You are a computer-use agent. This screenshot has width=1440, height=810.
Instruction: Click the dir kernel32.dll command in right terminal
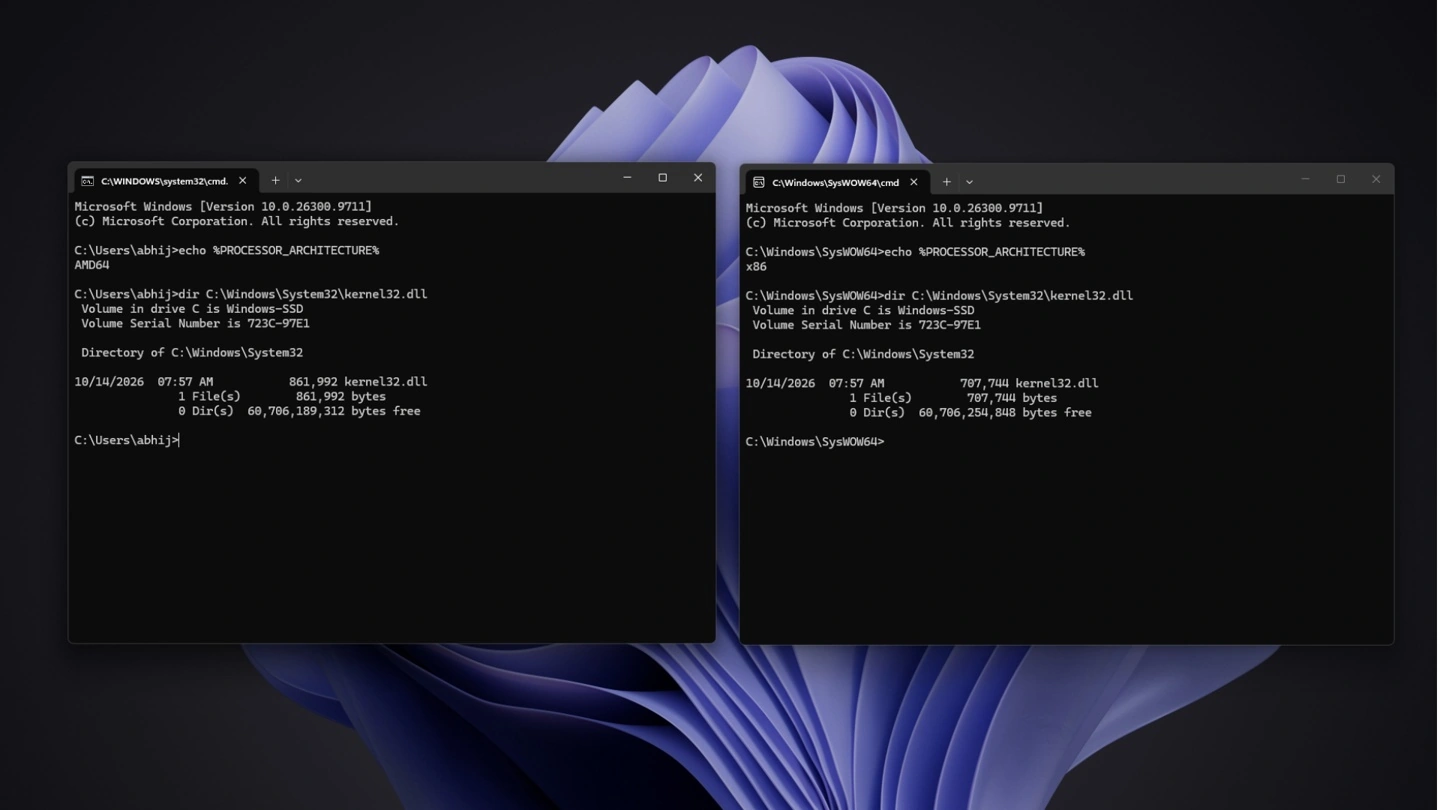coord(1009,296)
